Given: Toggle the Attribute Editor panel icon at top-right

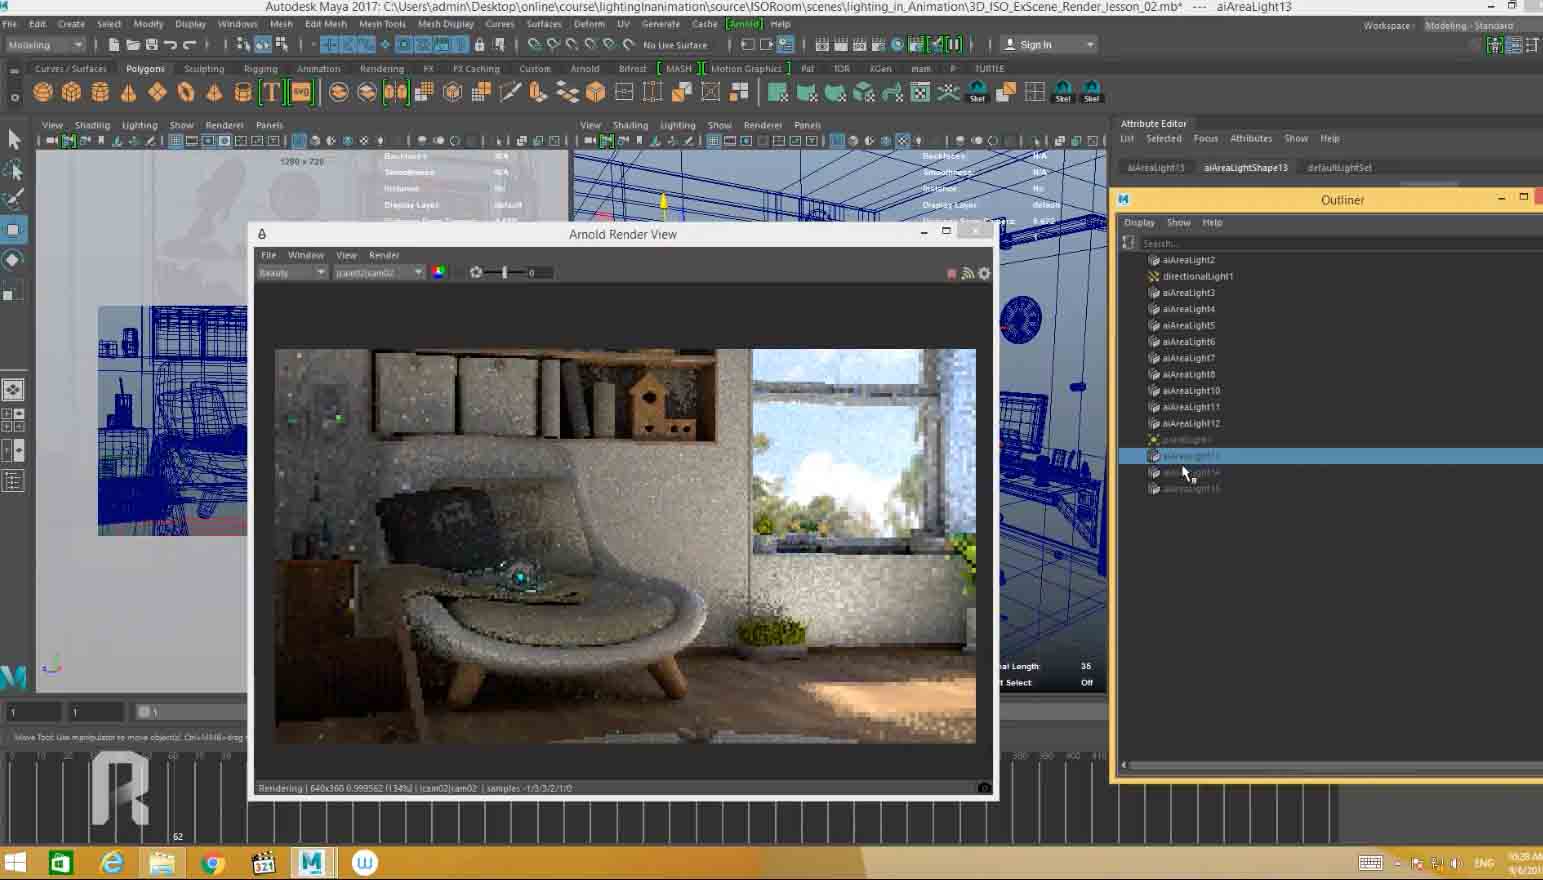Looking at the screenshot, I should pos(1513,45).
